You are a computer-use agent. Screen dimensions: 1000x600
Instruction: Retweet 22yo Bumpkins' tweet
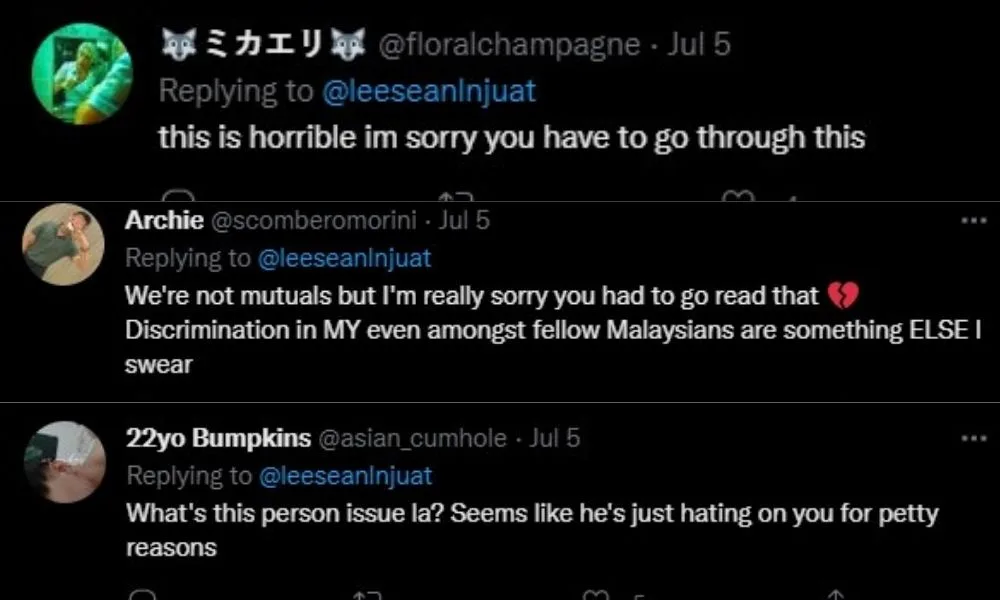[363, 594]
